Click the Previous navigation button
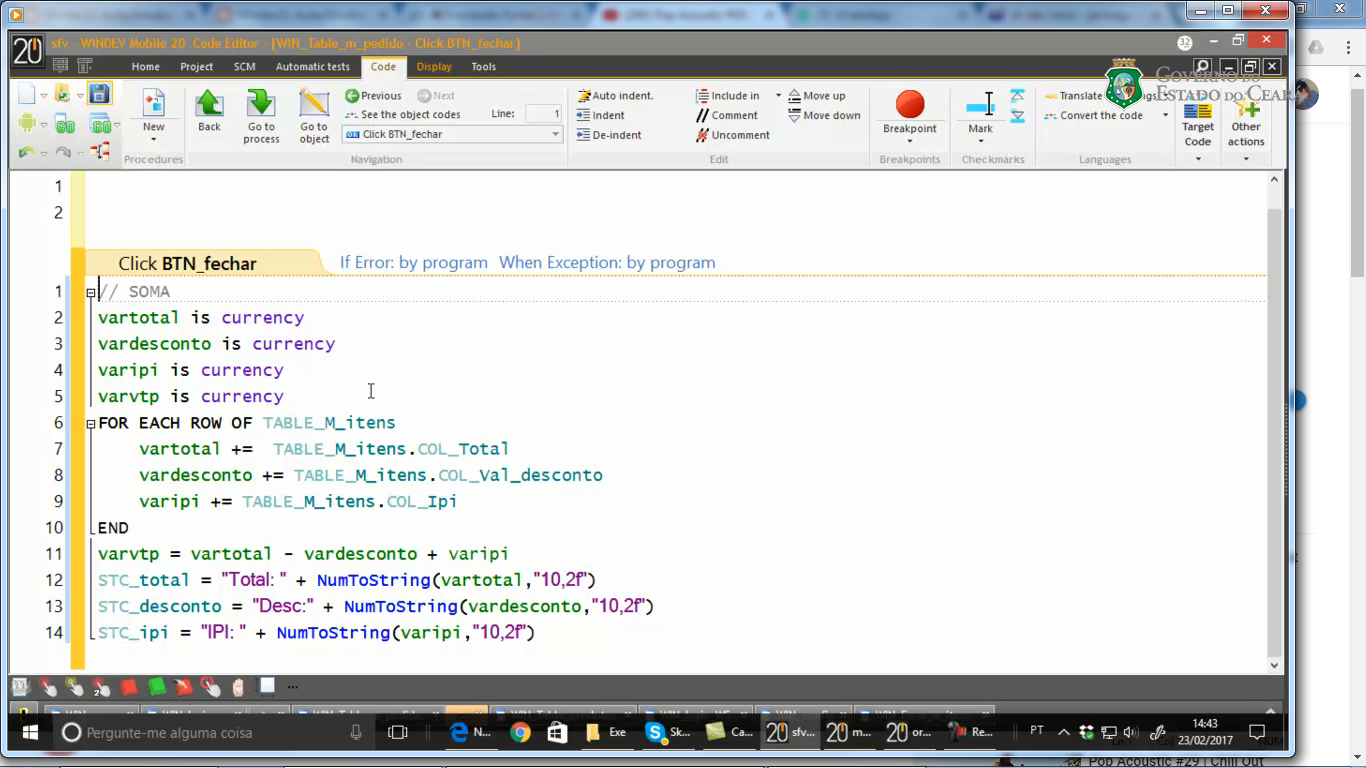The height and width of the screenshot is (768, 1366). point(373,96)
